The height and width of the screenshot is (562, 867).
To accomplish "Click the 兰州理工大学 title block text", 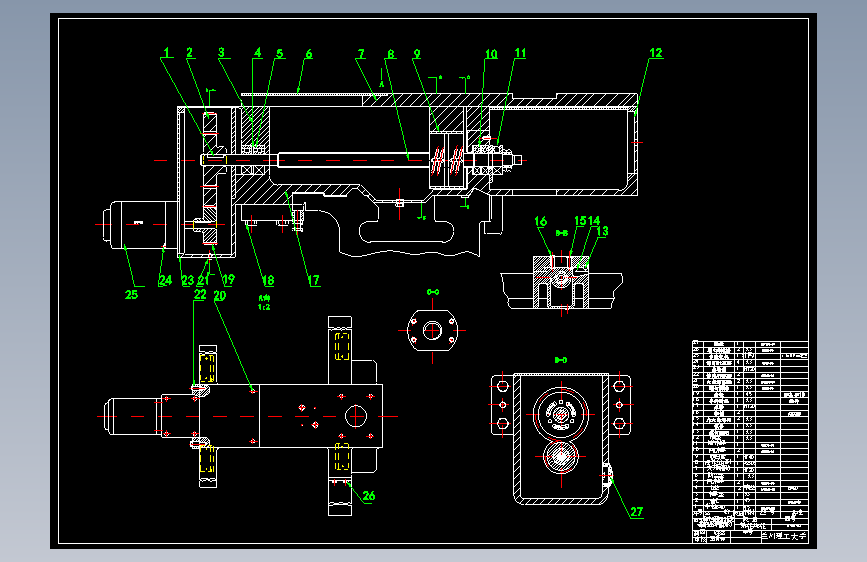I will [784, 536].
